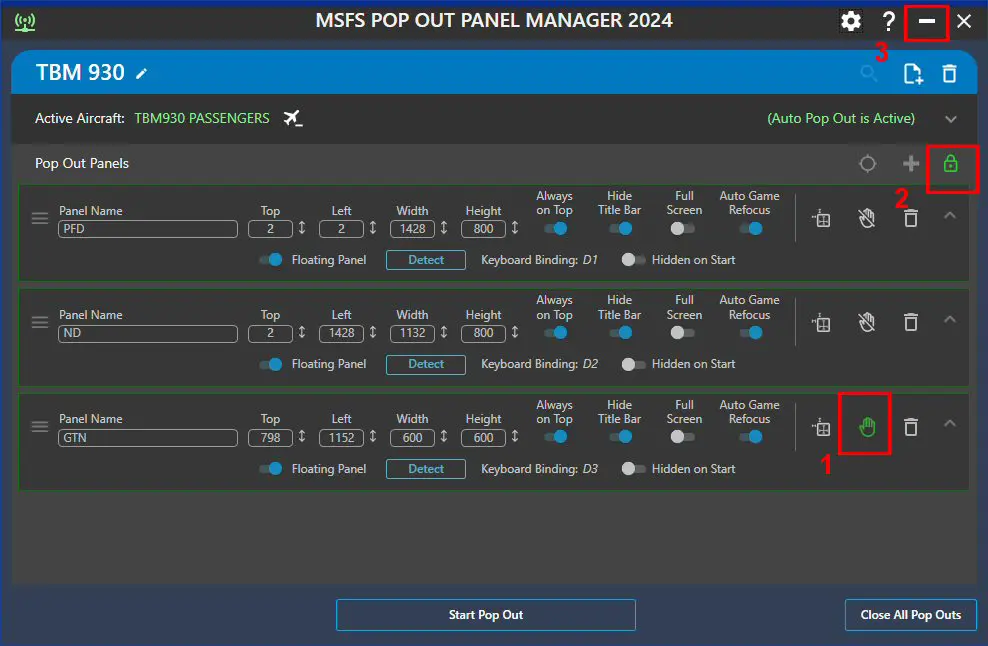This screenshot has height=646, width=988.
Task: Click GTN Left field showing 1152
Action: coord(342,437)
